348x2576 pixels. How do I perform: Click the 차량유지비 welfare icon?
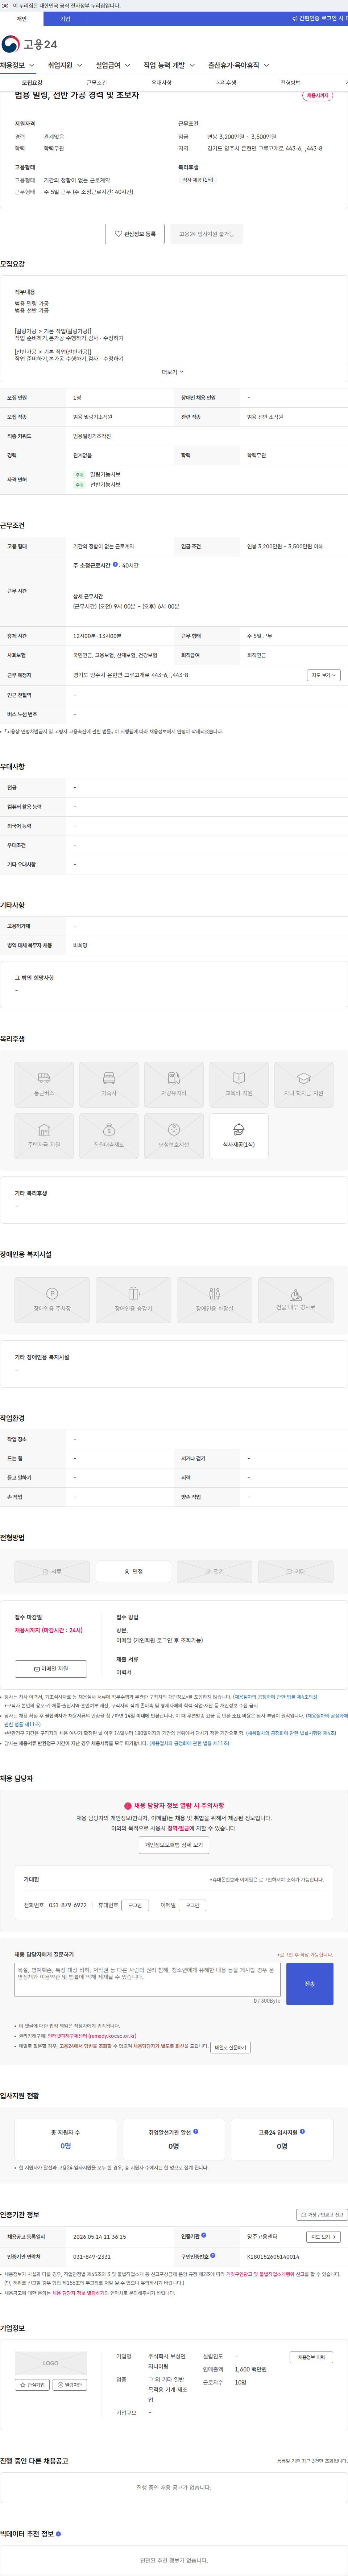[174, 1085]
